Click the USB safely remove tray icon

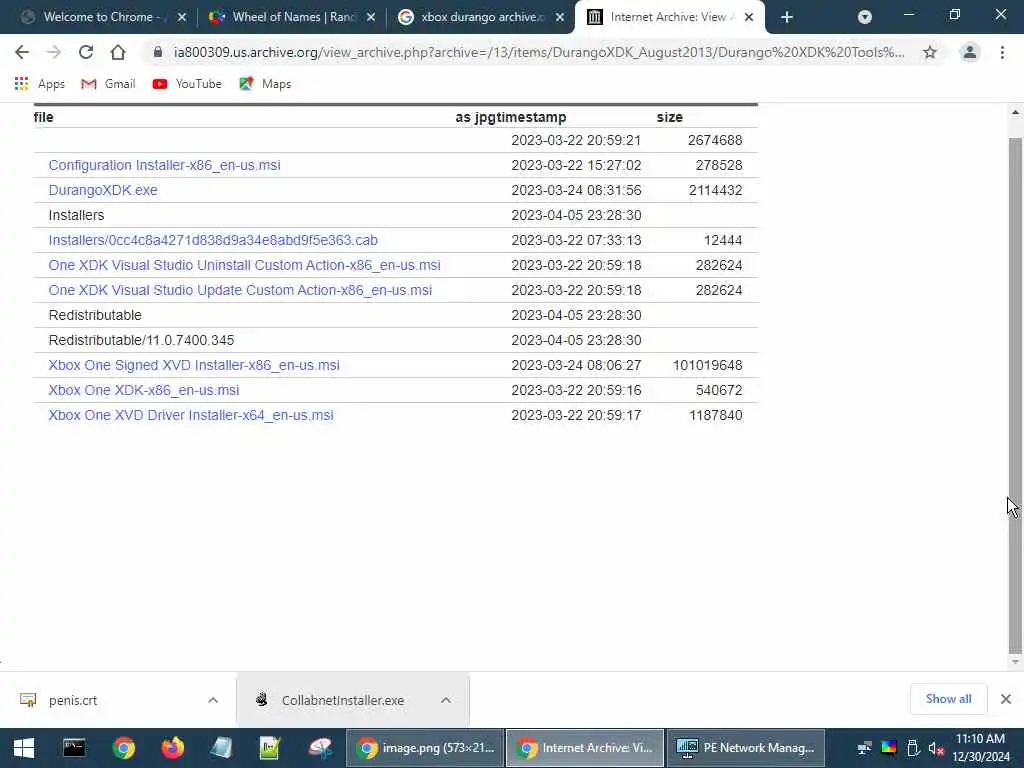click(913, 748)
